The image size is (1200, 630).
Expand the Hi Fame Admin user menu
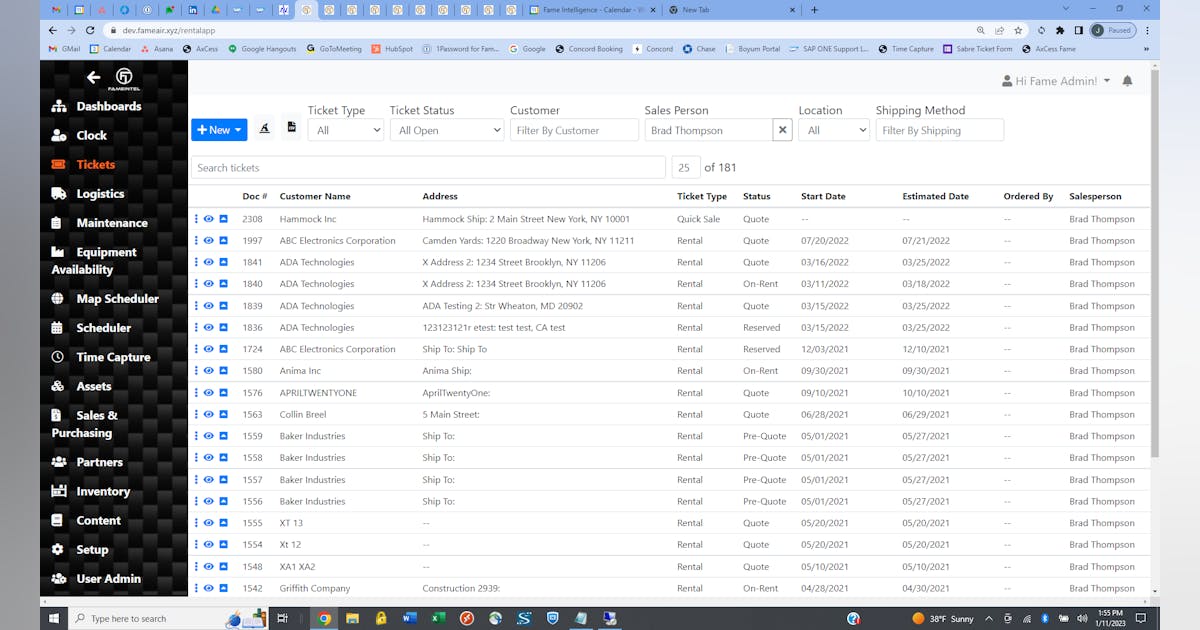point(1056,81)
